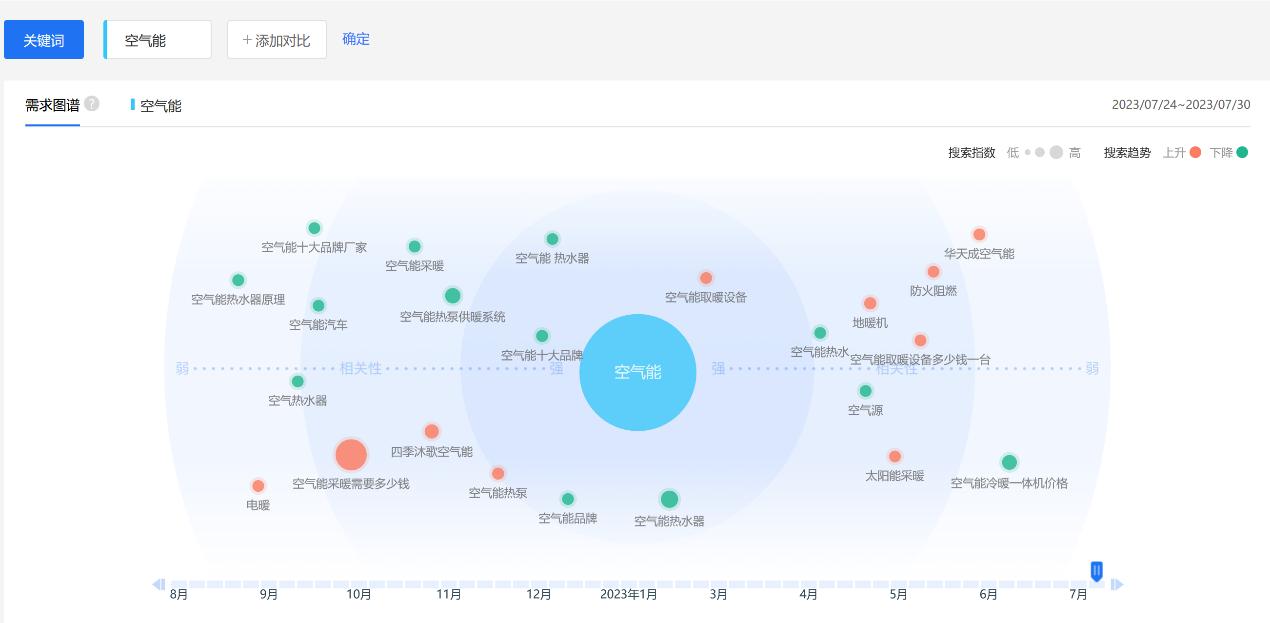Image resolution: width=1270 pixels, height=623 pixels.
Task: Click the 四季沐歌空气能 node dot
Action: point(431,432)
